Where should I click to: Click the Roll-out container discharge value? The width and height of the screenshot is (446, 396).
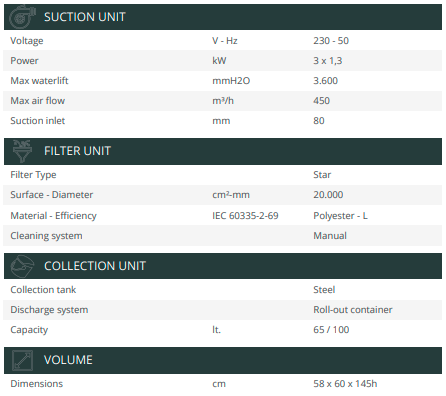tap(353, 310)
